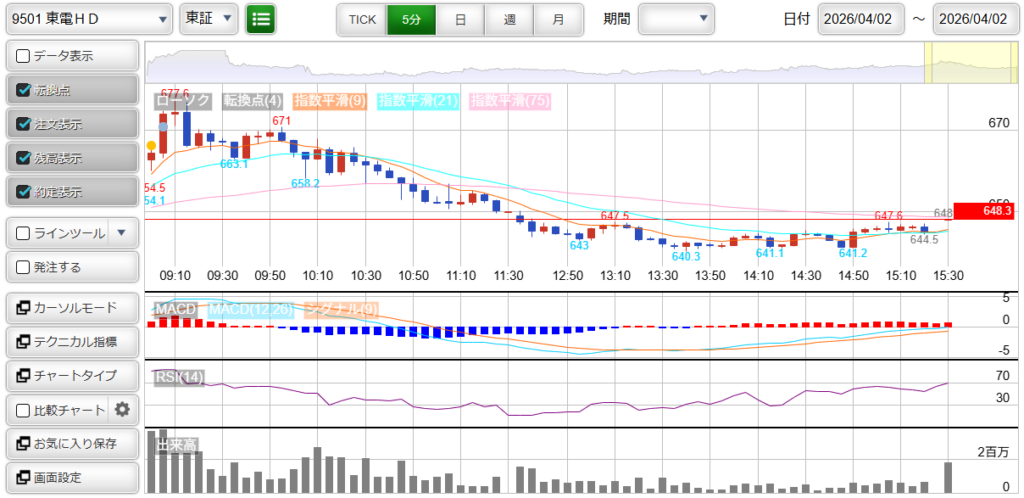Save chart with お気に入り保存
The height and width of the screenshot is (498, 1024).
[x=71, y=443]
